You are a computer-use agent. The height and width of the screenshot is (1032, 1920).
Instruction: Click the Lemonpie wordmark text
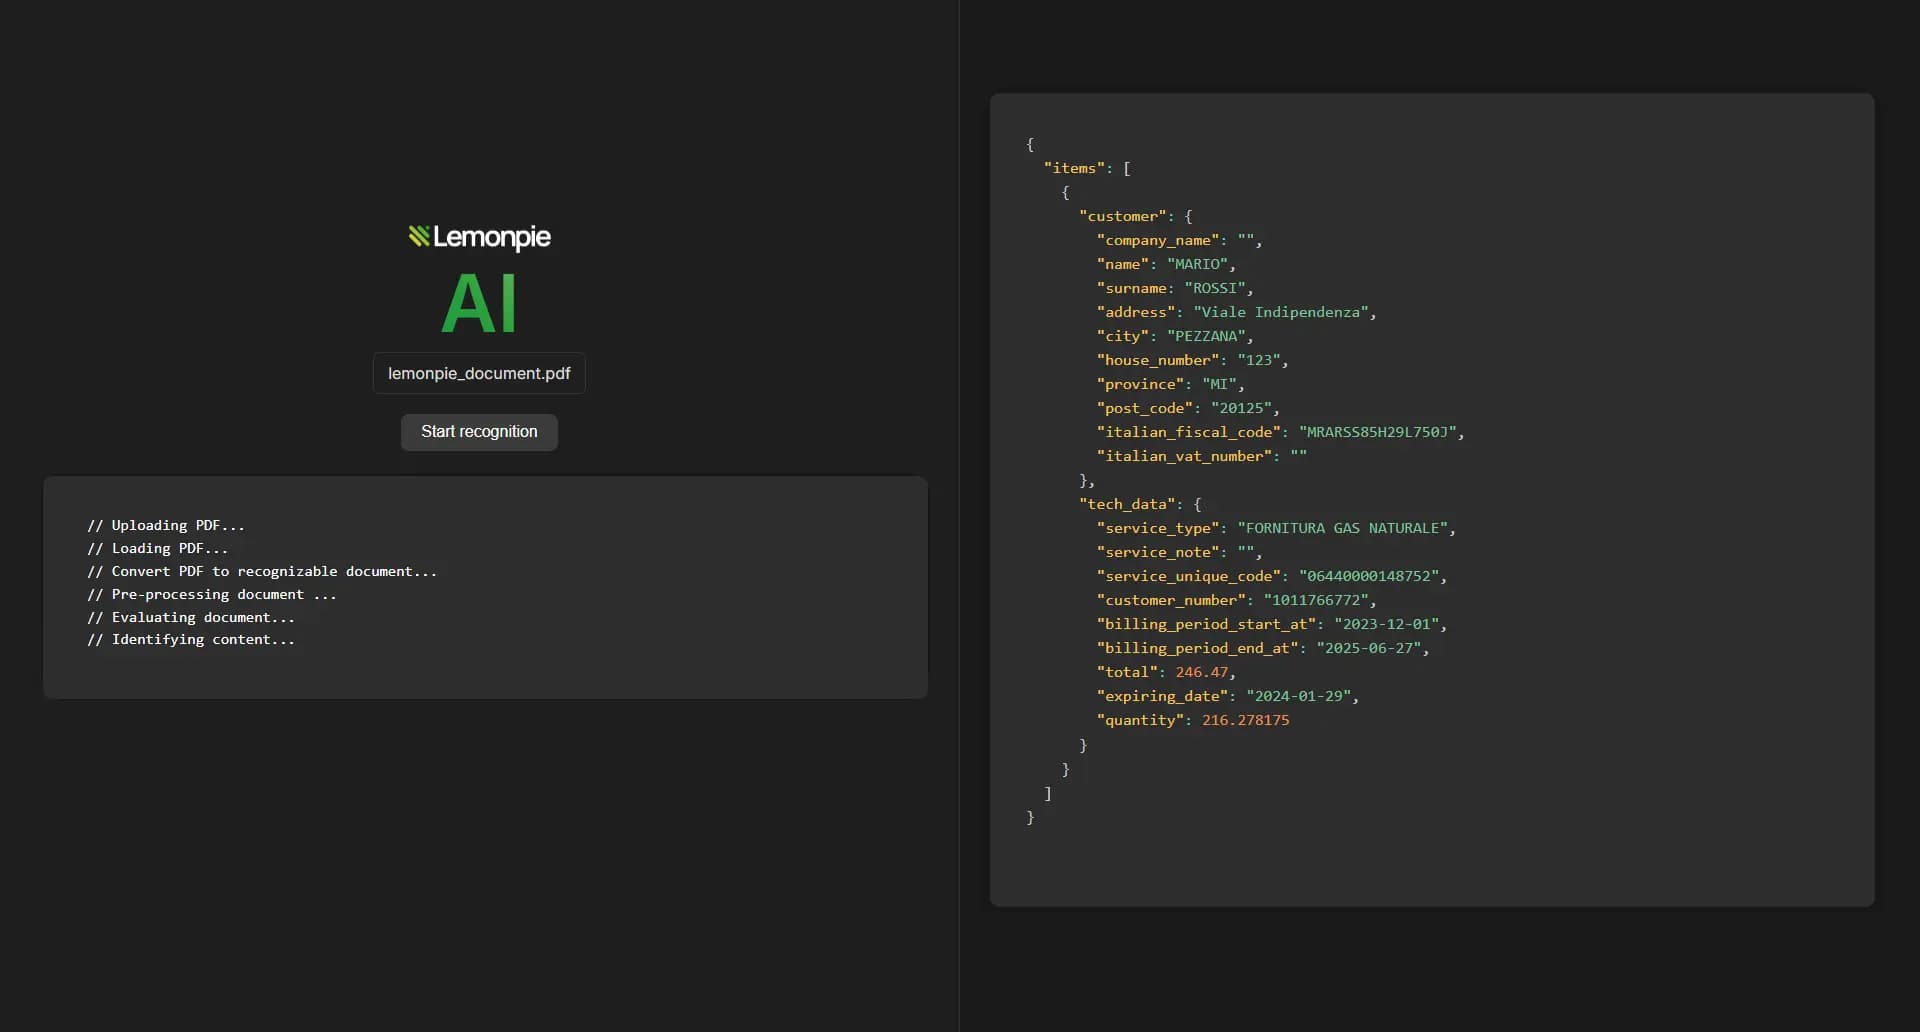491,238
